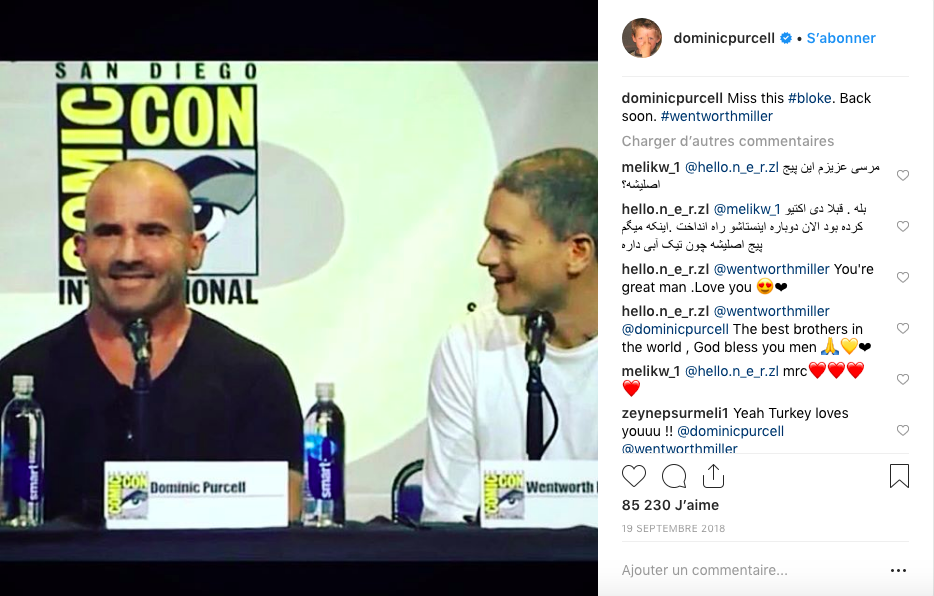Expand 'Charger d'autres commentaires'
The image size is (934, 596).
pyautogui.click(x=727, y=141)
